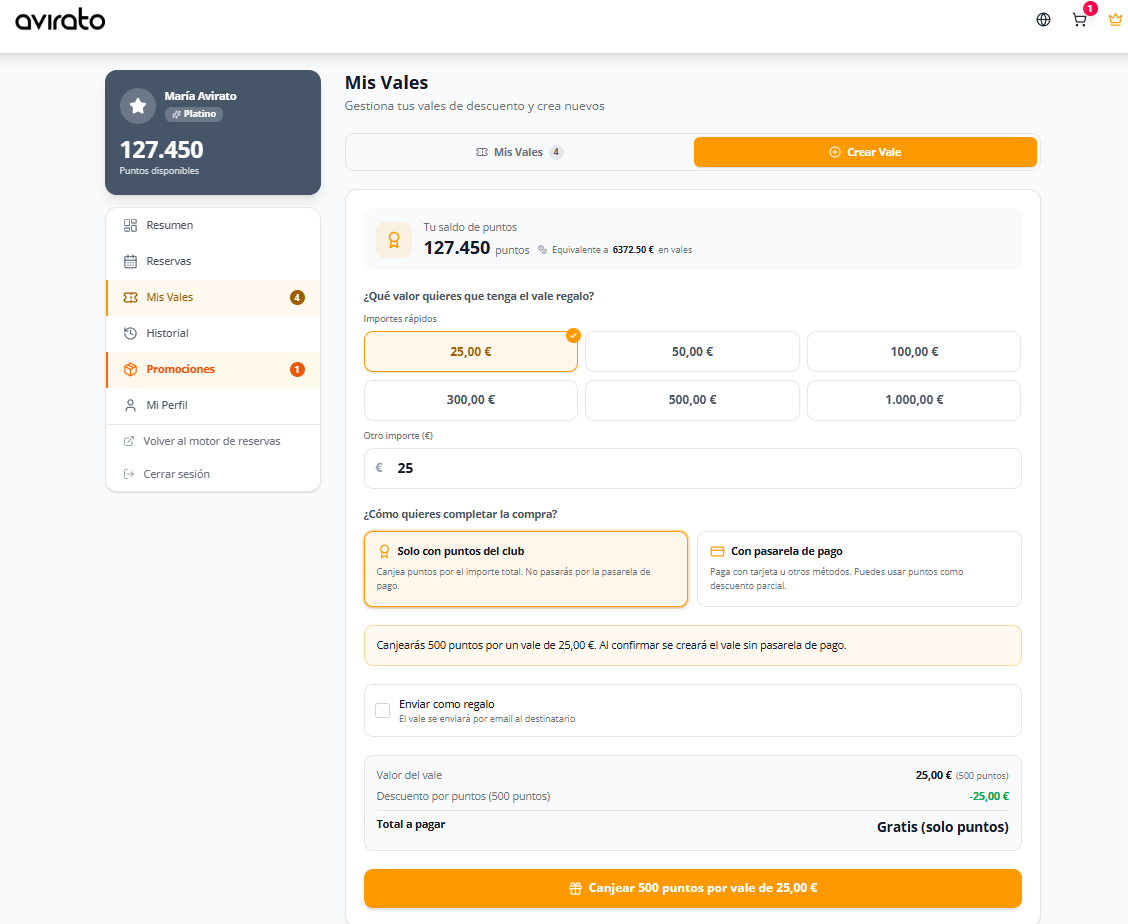Open Mis Vales in sidebar menu
1128x924 pixels.
tap(213, 297)
